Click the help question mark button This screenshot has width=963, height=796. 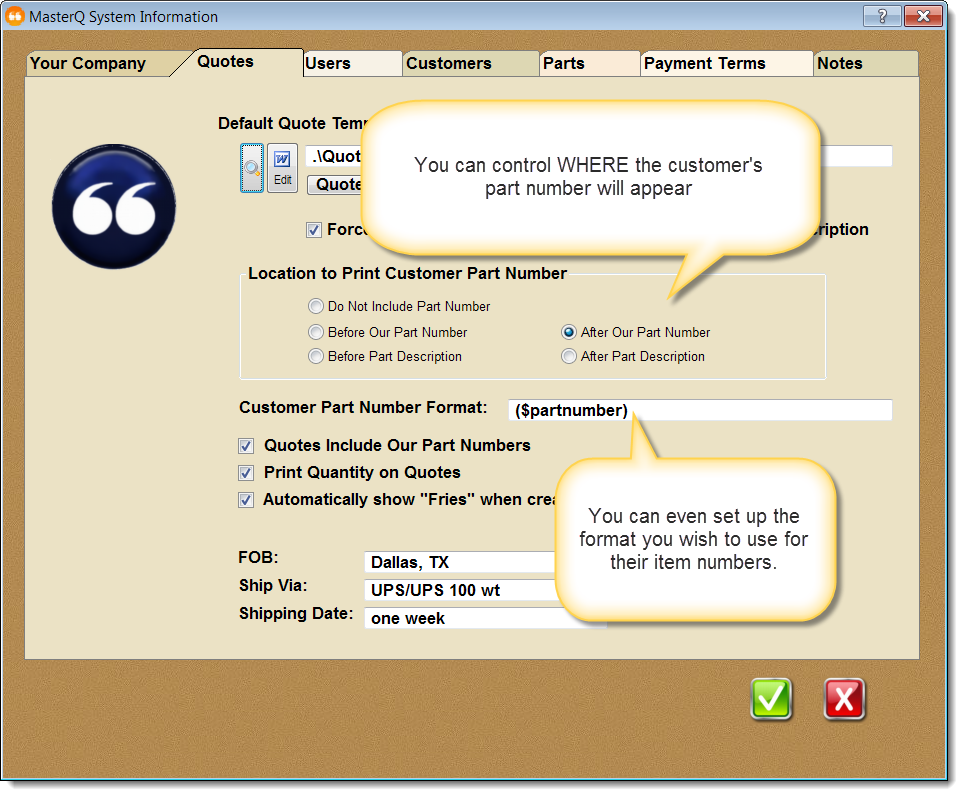pyautogui.click(x=881, y=16)
